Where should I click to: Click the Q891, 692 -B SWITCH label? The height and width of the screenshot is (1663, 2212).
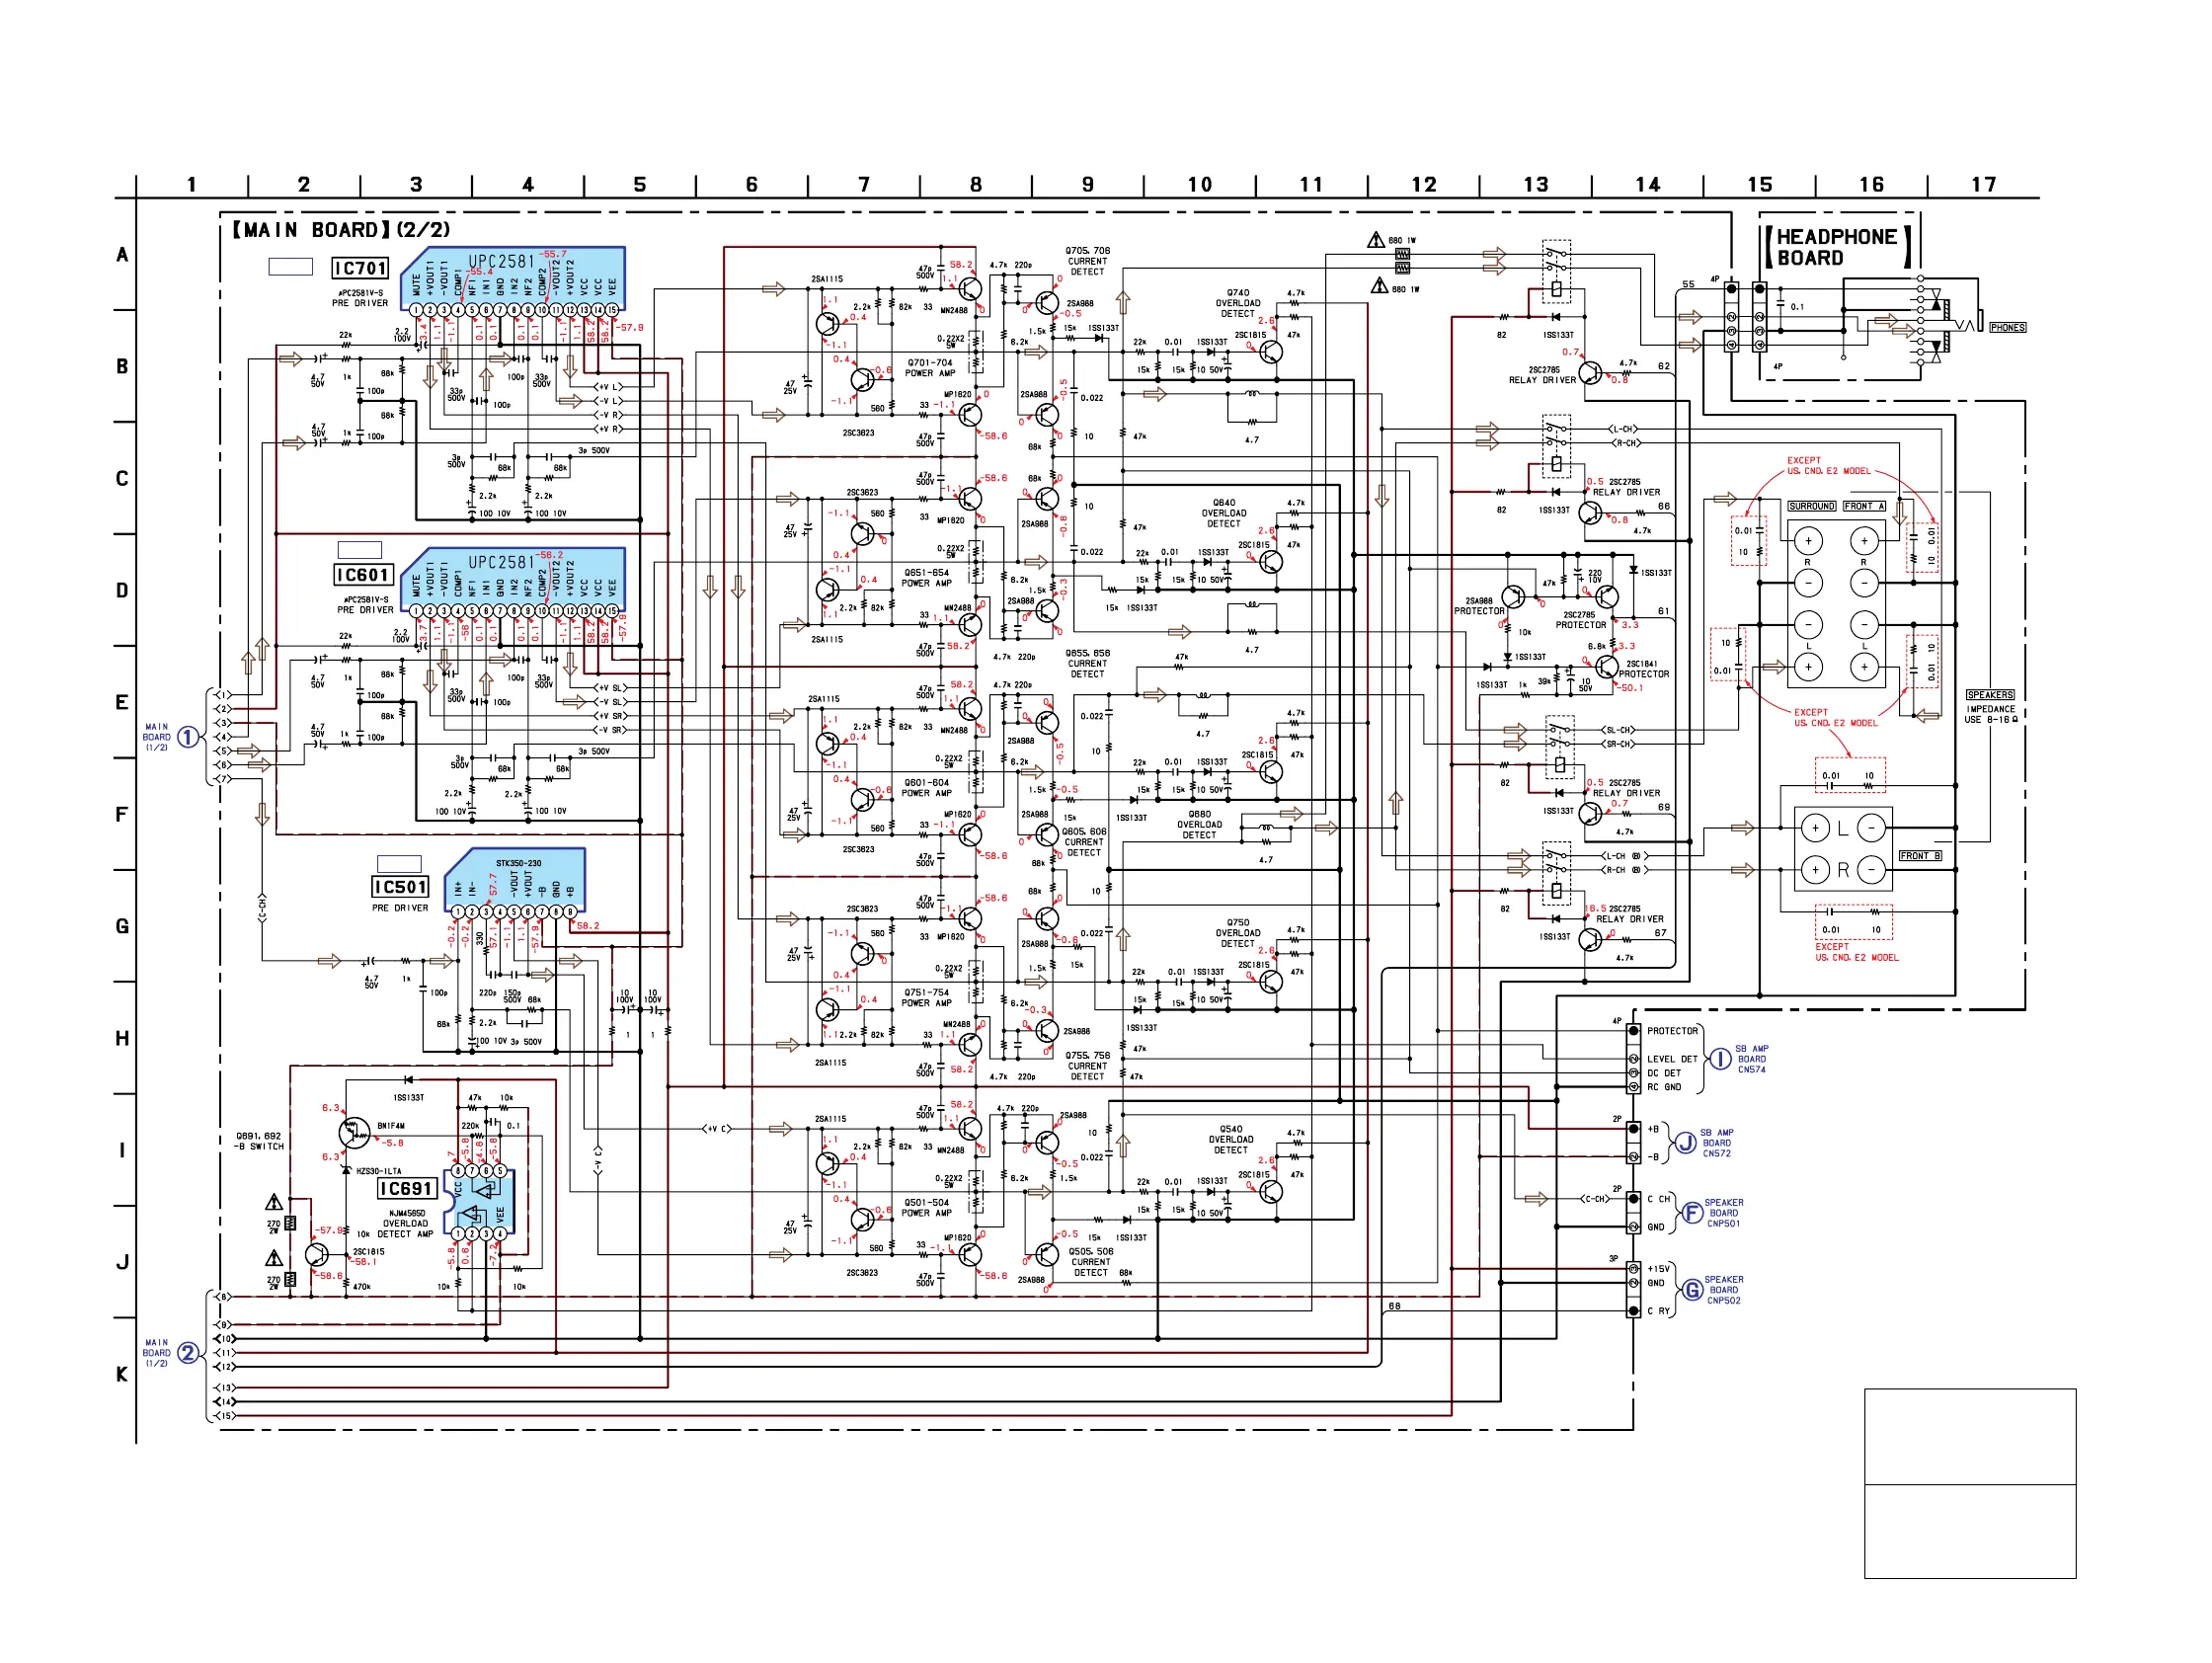click(x=259, y=1141)
